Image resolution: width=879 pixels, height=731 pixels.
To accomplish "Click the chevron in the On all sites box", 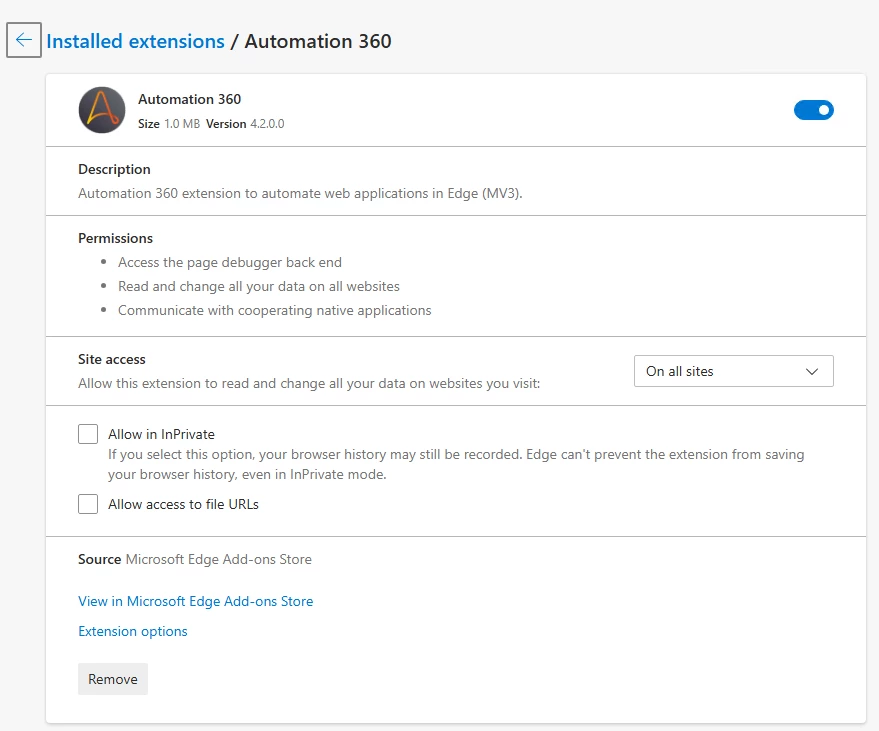I will click(x=812, y=371).
